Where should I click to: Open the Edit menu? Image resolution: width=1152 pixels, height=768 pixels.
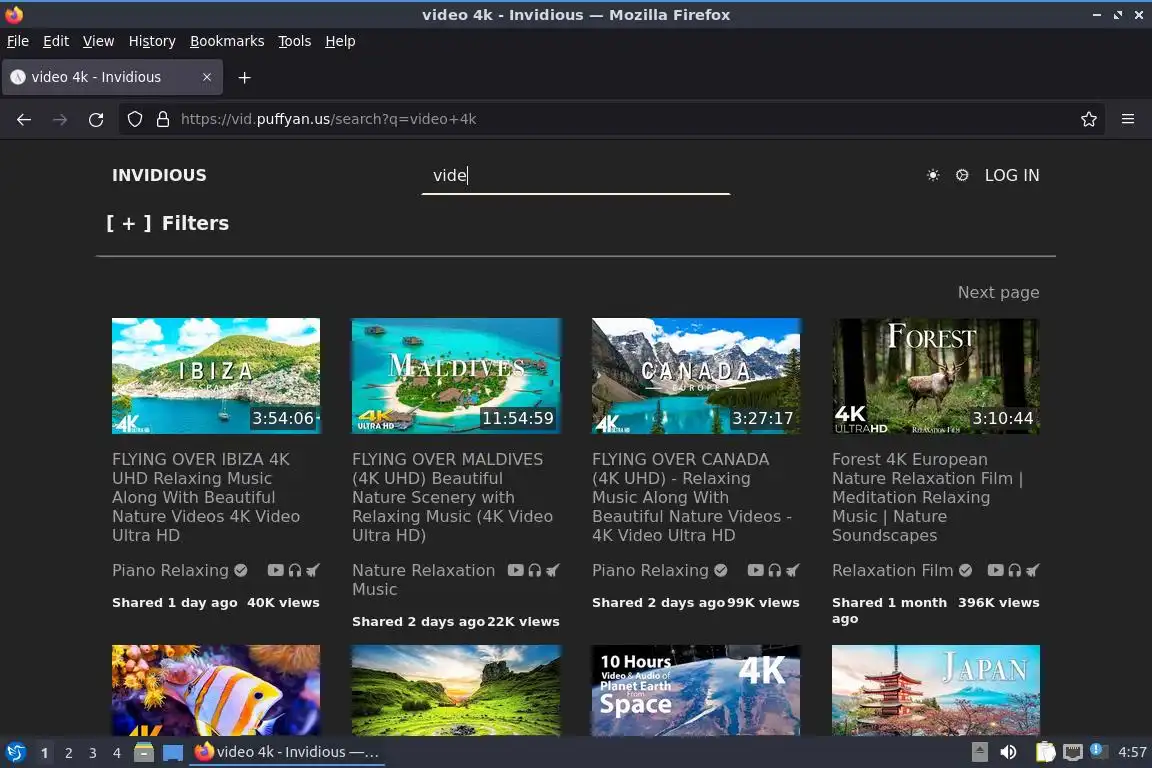(56, 41)
